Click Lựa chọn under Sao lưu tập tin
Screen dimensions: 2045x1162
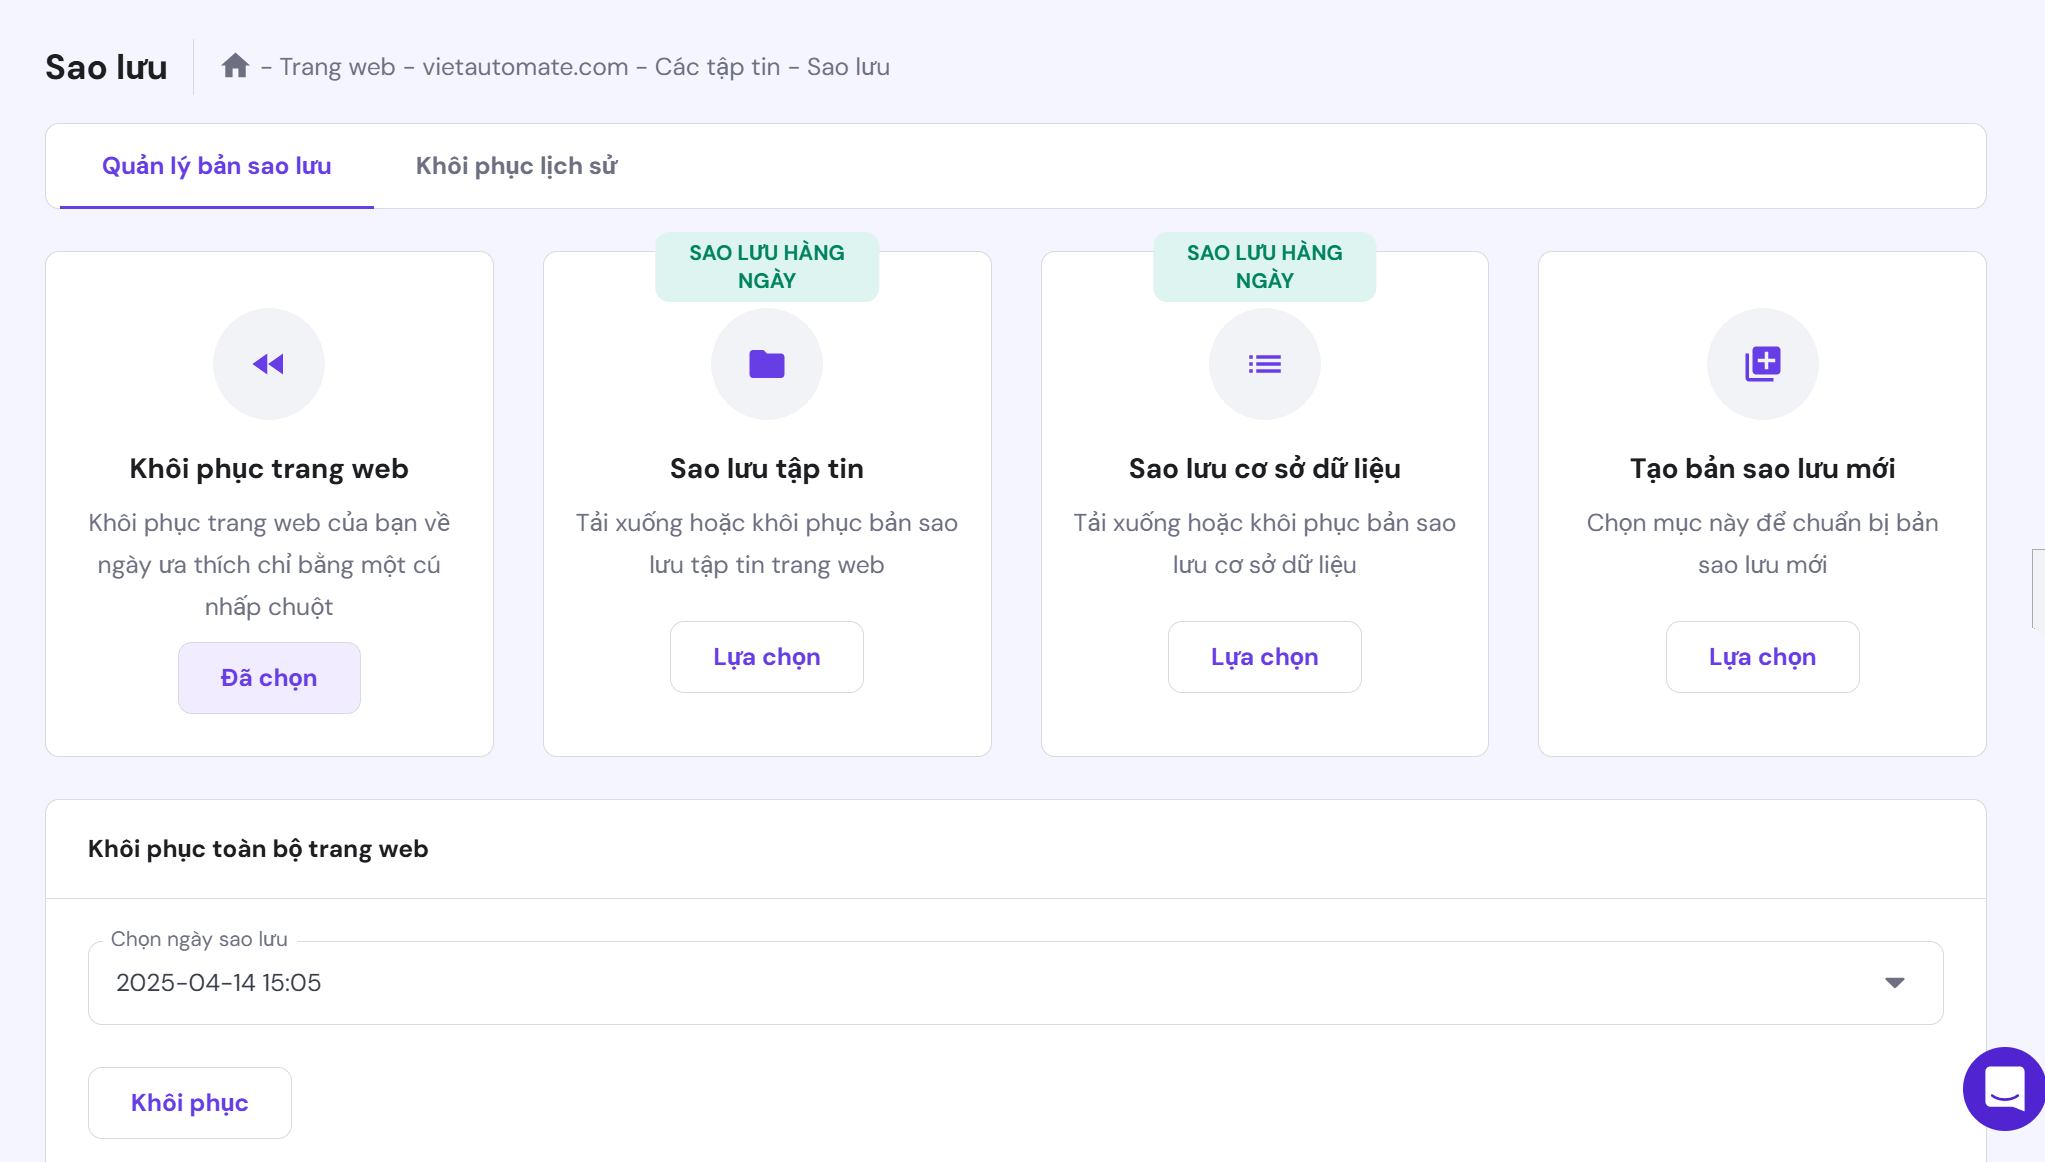[767, 657]
